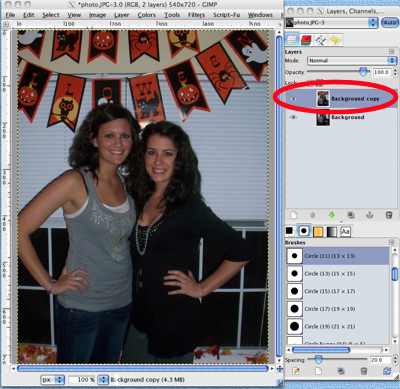Viewport: 400px width, 389px height.
Task: Hide the Background copy layer
Action: coord(293,99)
